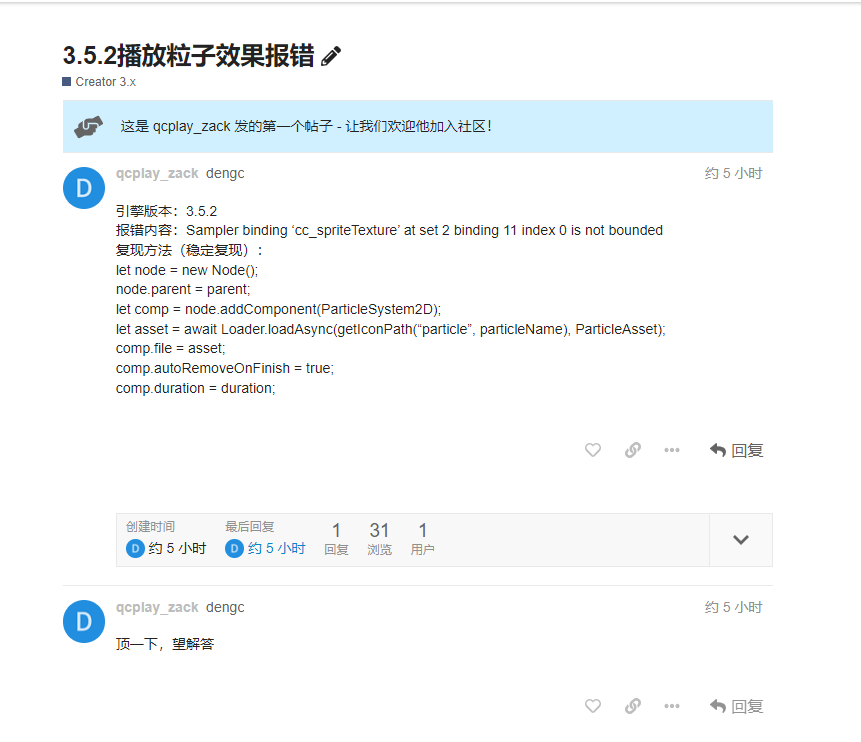Click the text '顶一下，望解答'
This screenshot has height=742, width=861.
coord(165,644)
